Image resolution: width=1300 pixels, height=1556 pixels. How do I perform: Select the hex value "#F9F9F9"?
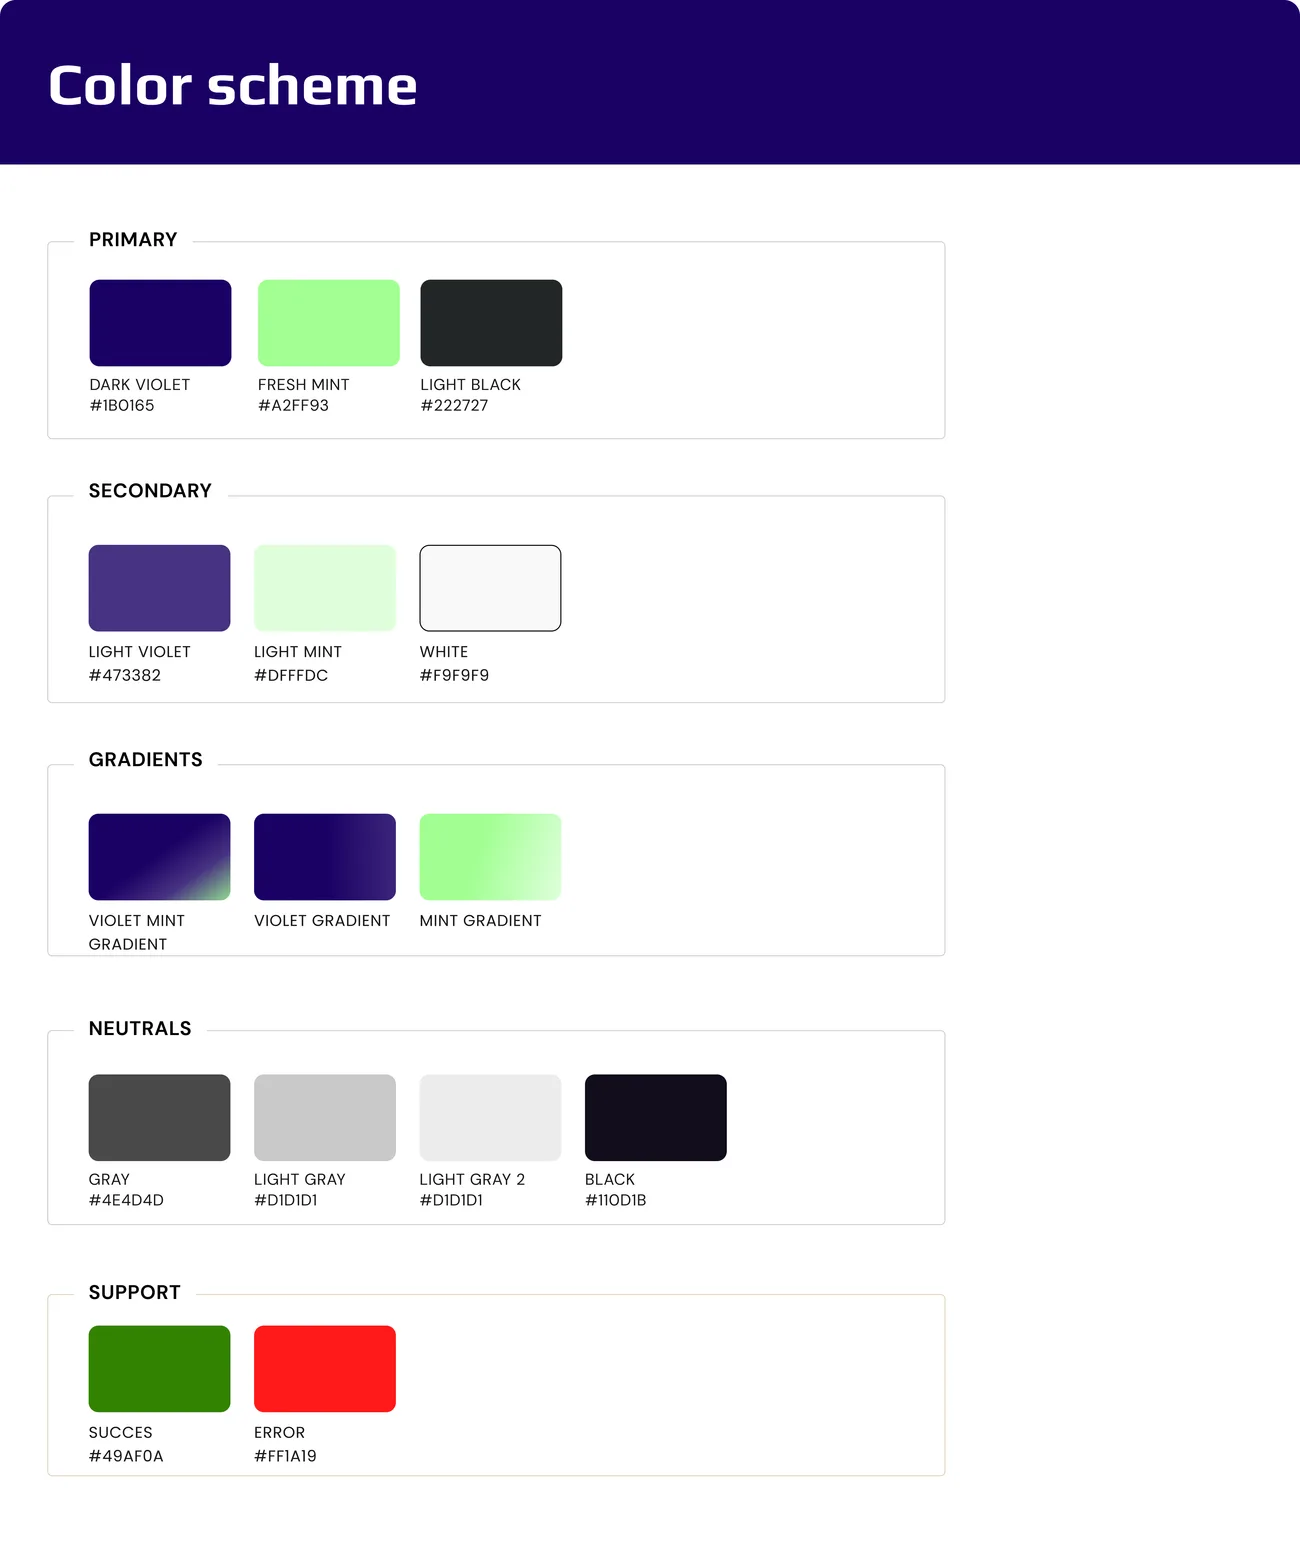point(455,676)
